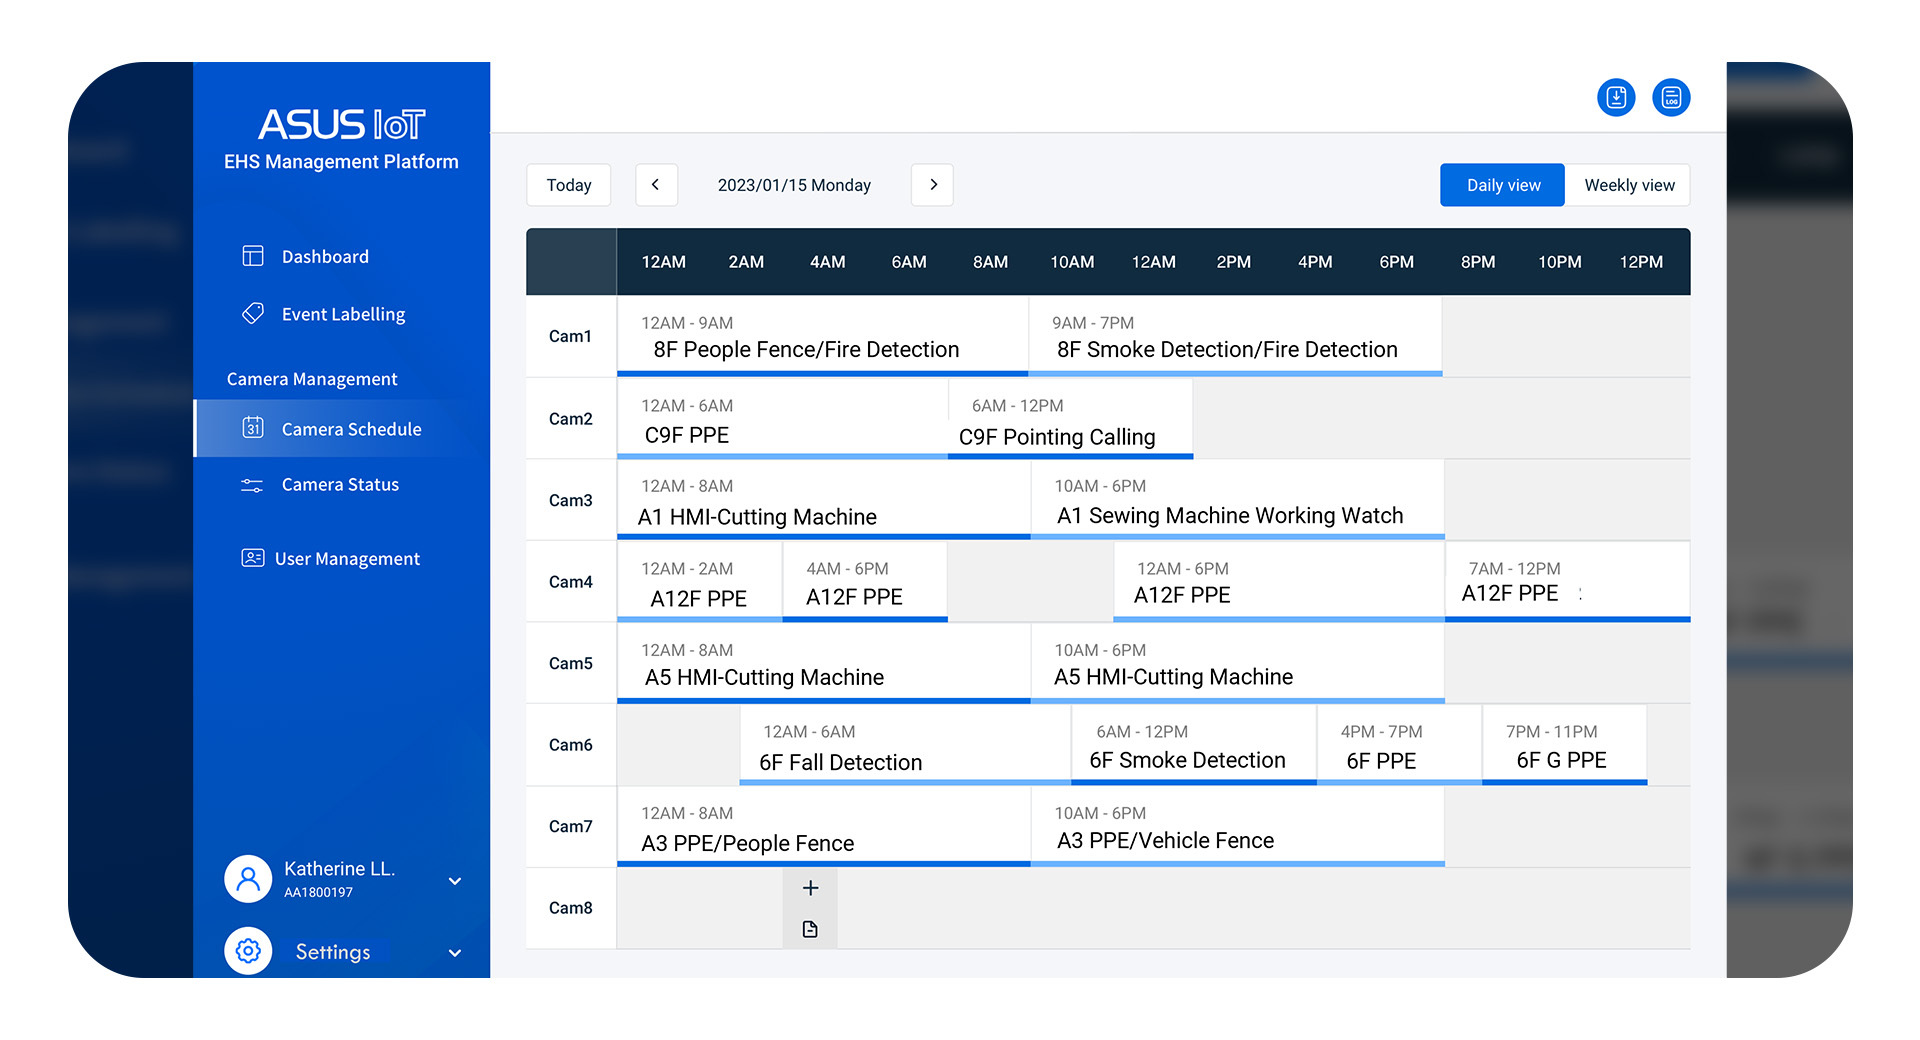1920x1040 pixels.
Task: Click the download report icon in header
Action: point(1616,98)
